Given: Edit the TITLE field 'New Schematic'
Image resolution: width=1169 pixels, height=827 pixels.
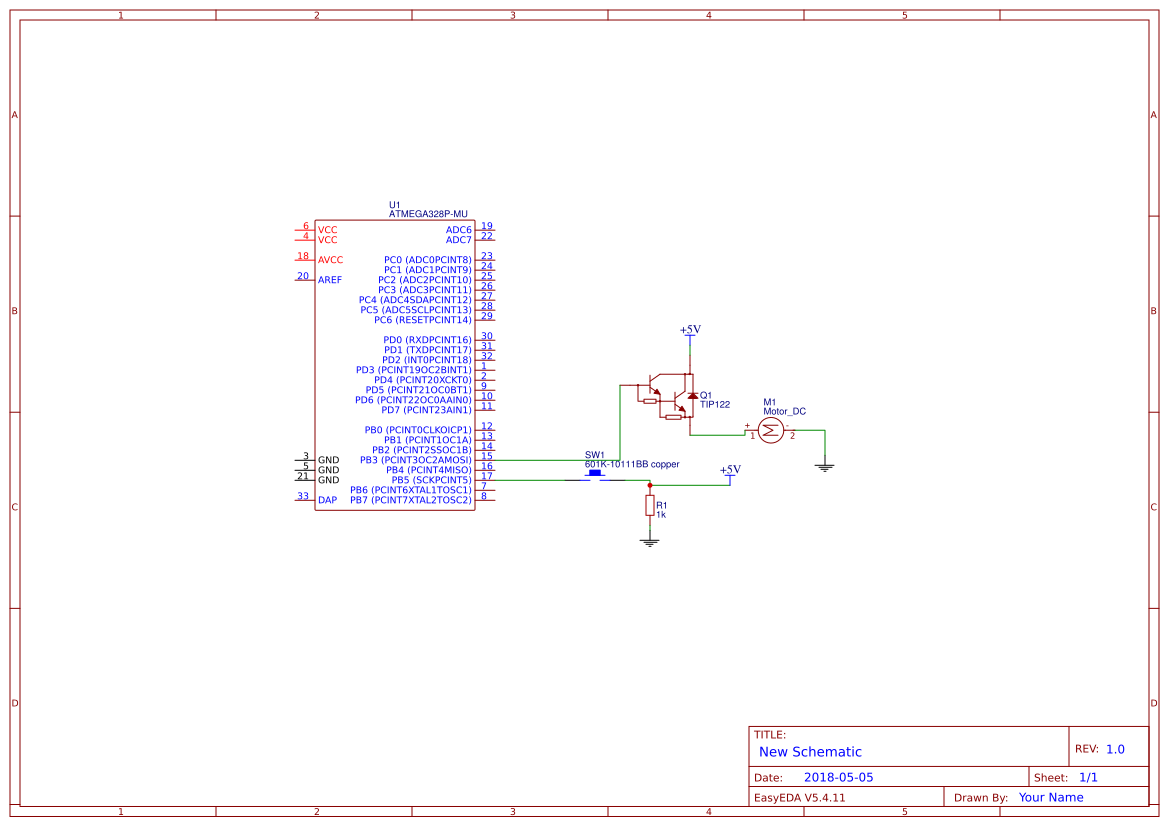Looking at the screenshot, I should [x=810, y=751].
